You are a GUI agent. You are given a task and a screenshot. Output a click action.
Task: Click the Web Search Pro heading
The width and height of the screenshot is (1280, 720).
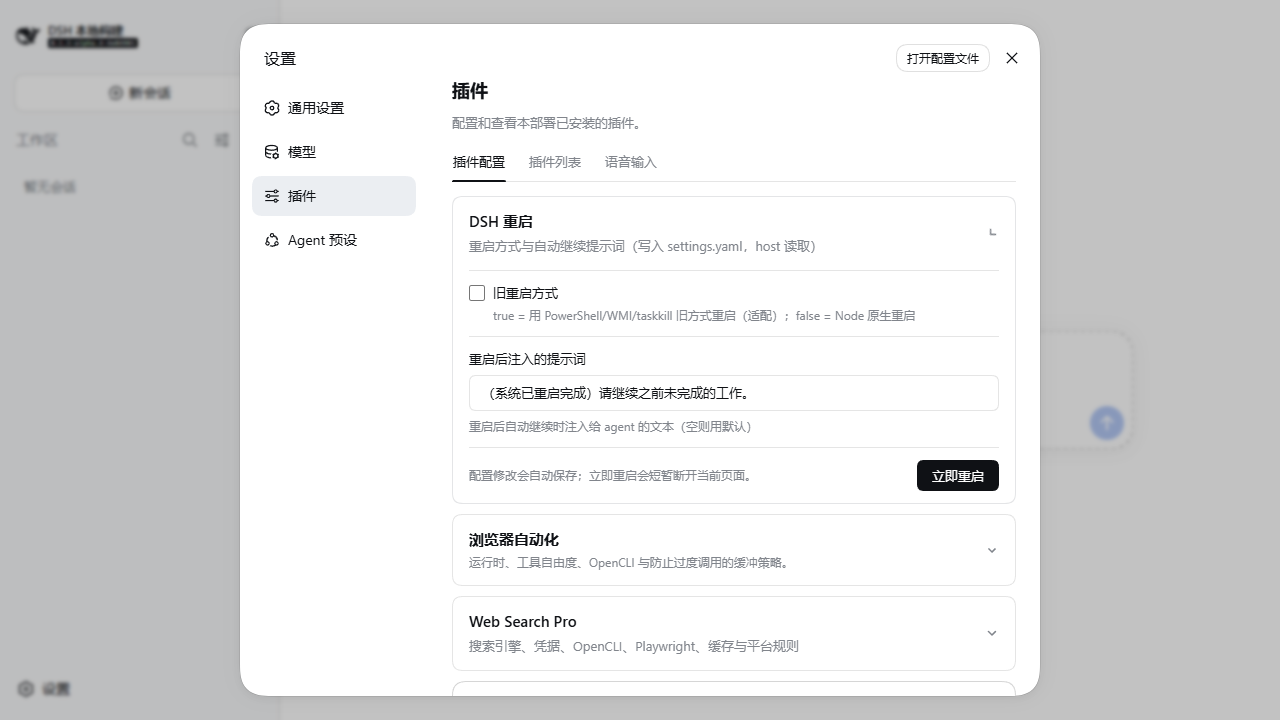coord(523,621)
